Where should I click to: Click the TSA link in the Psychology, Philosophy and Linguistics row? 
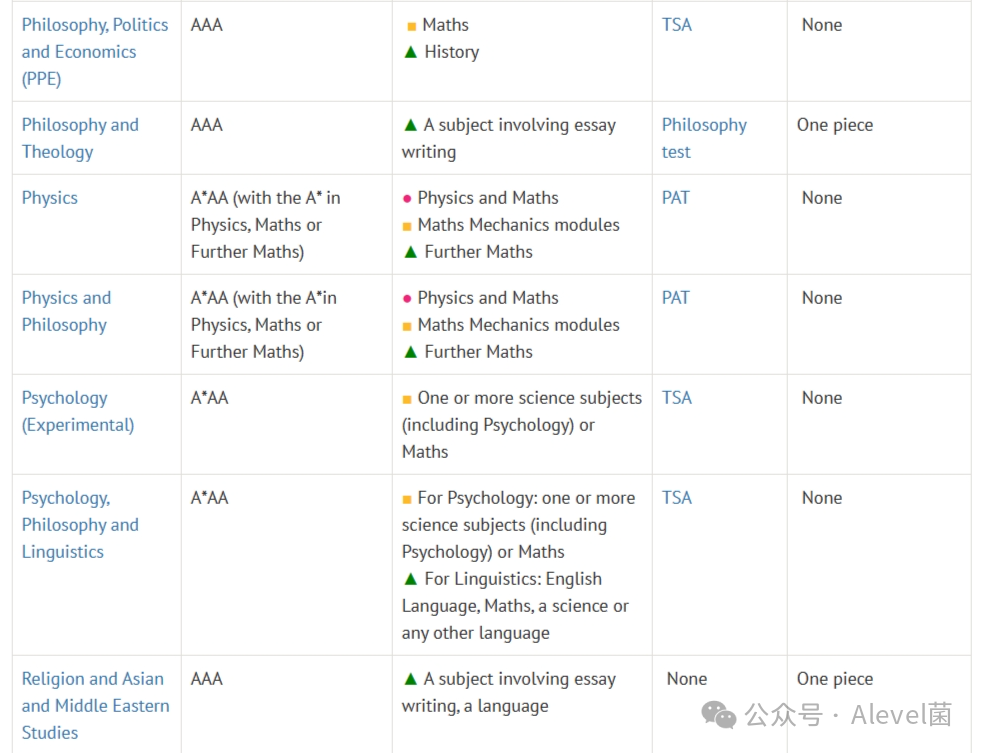tap(676, 498)
